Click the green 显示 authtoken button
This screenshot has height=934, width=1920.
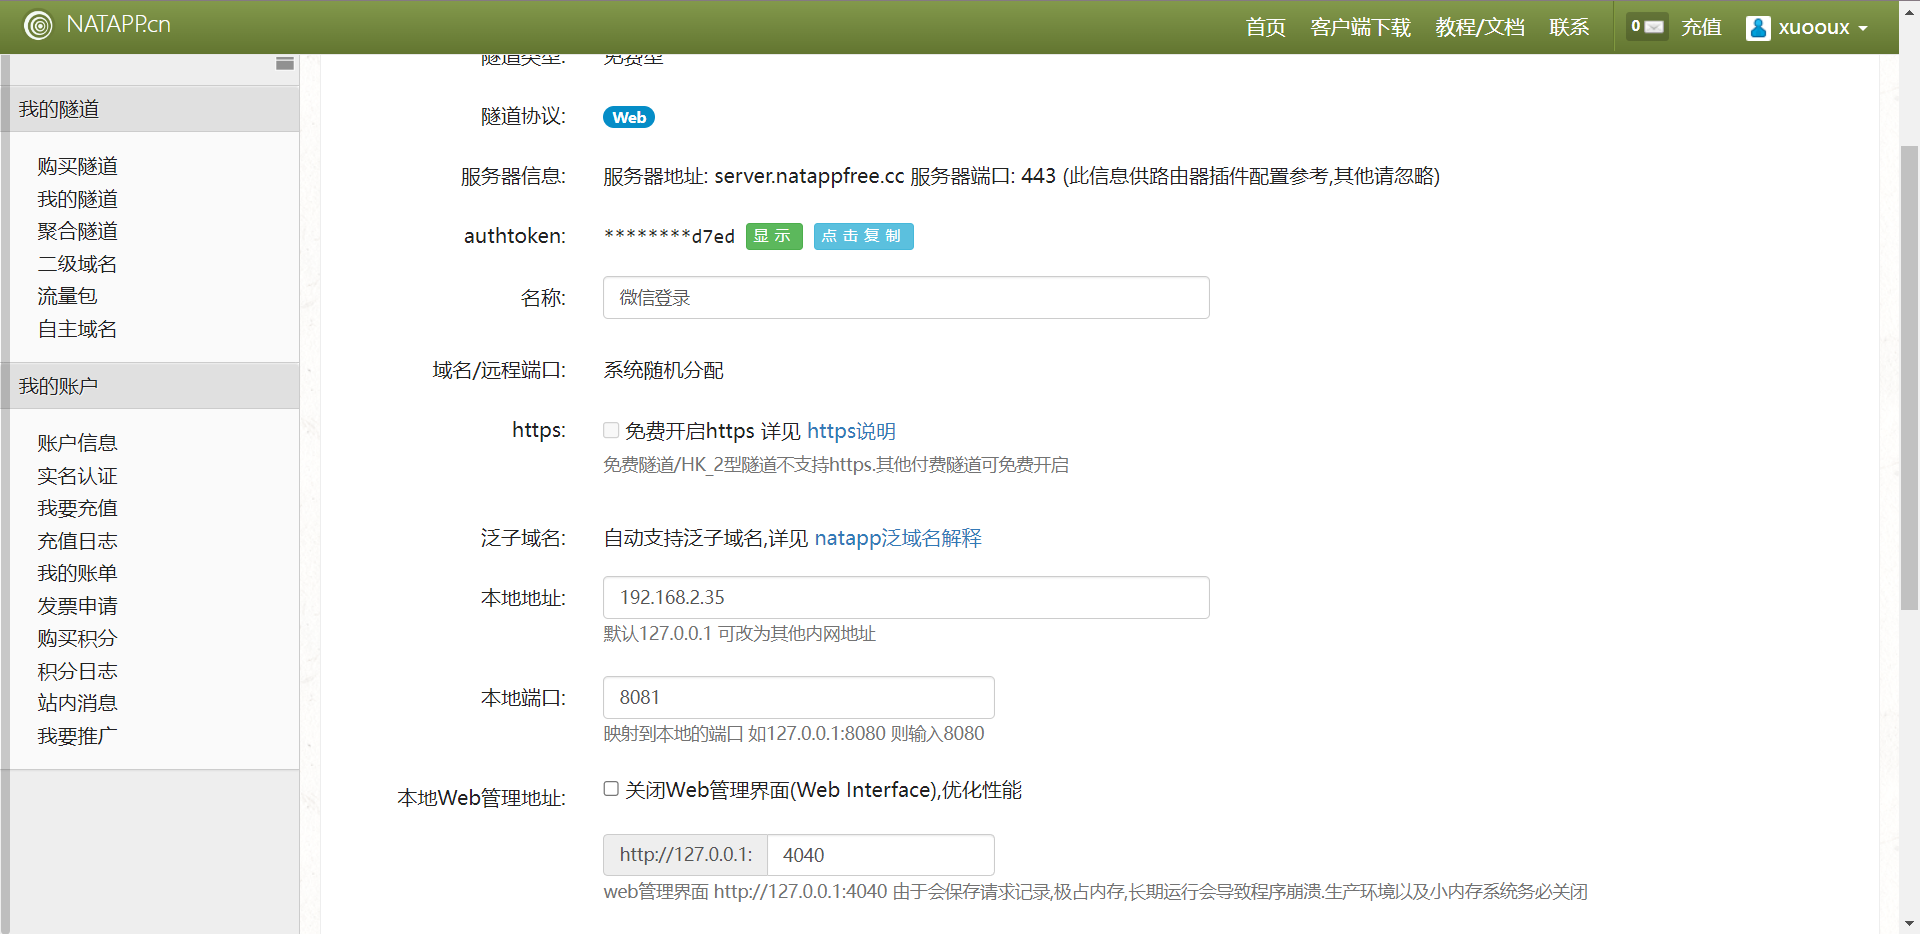pos(774,236)
